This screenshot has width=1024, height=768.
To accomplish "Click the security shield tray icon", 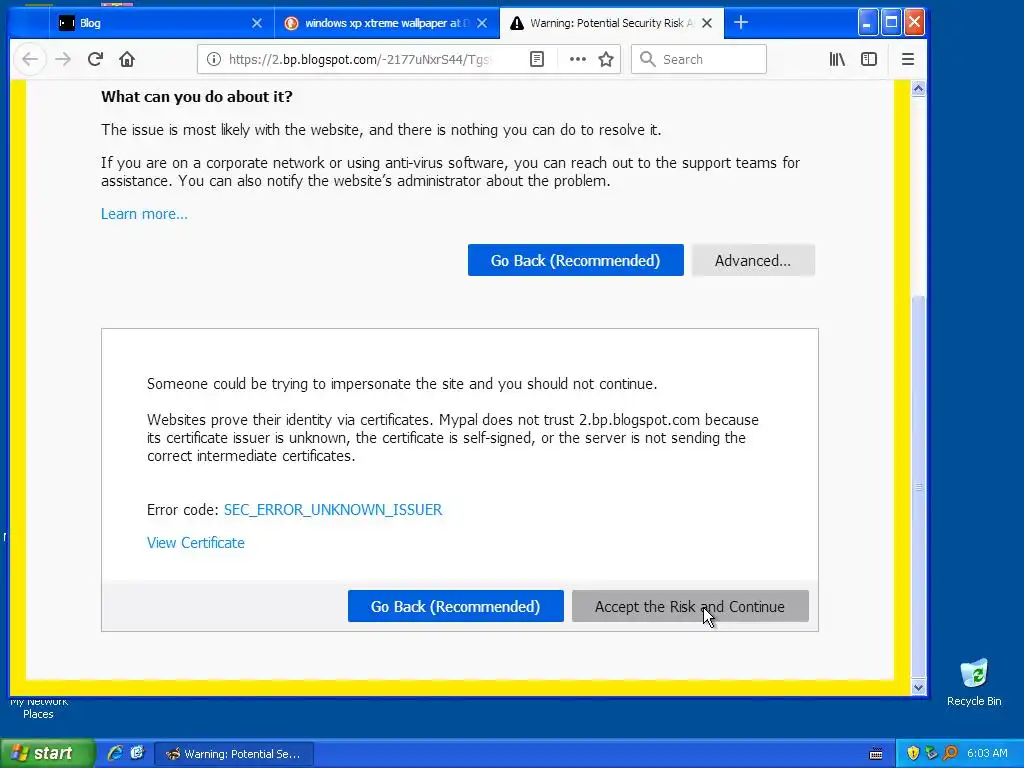I will (913, 754).
